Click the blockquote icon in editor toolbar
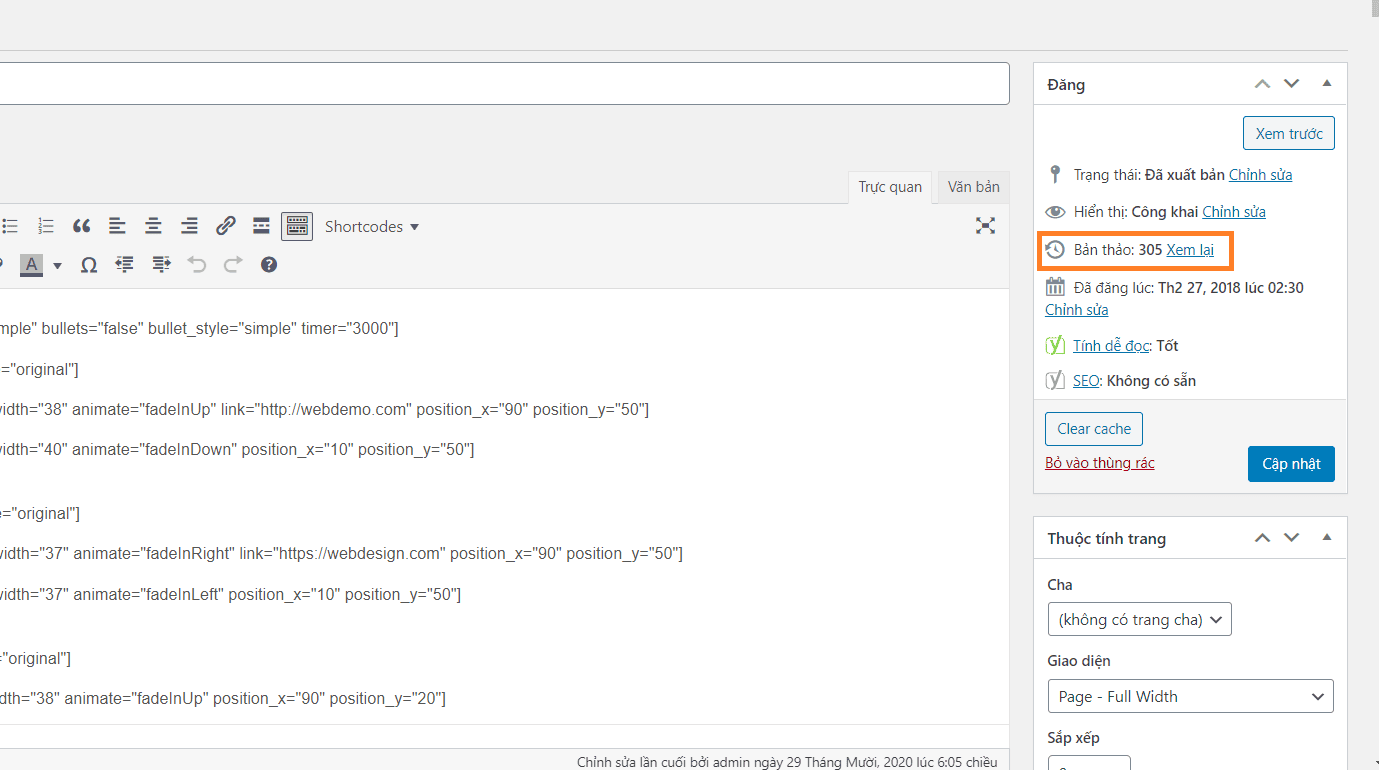 pyautogui.click(x=82, y=226)
